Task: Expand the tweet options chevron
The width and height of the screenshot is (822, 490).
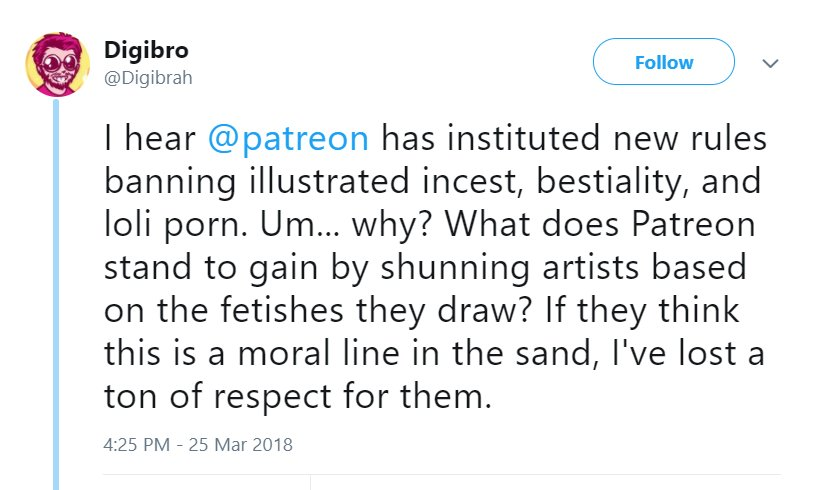Action: [770, 63]
